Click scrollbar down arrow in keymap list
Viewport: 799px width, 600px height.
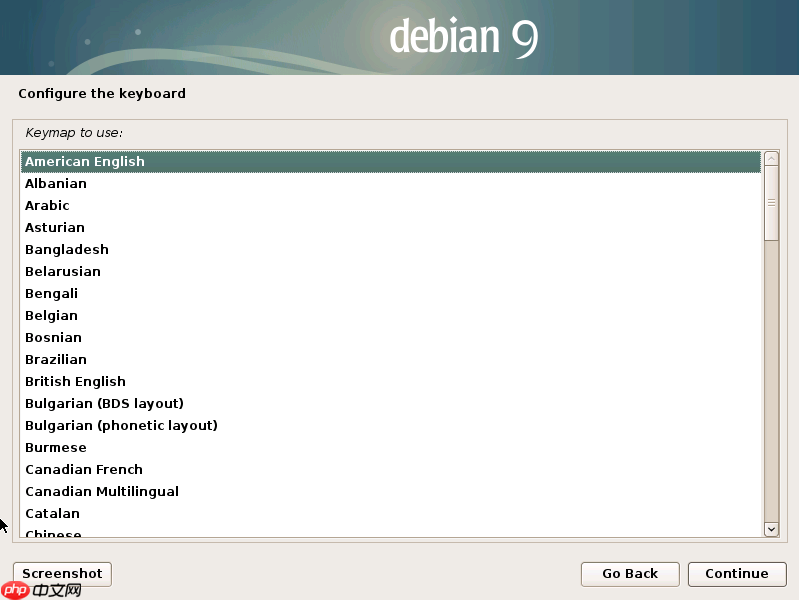coord(771,529)
